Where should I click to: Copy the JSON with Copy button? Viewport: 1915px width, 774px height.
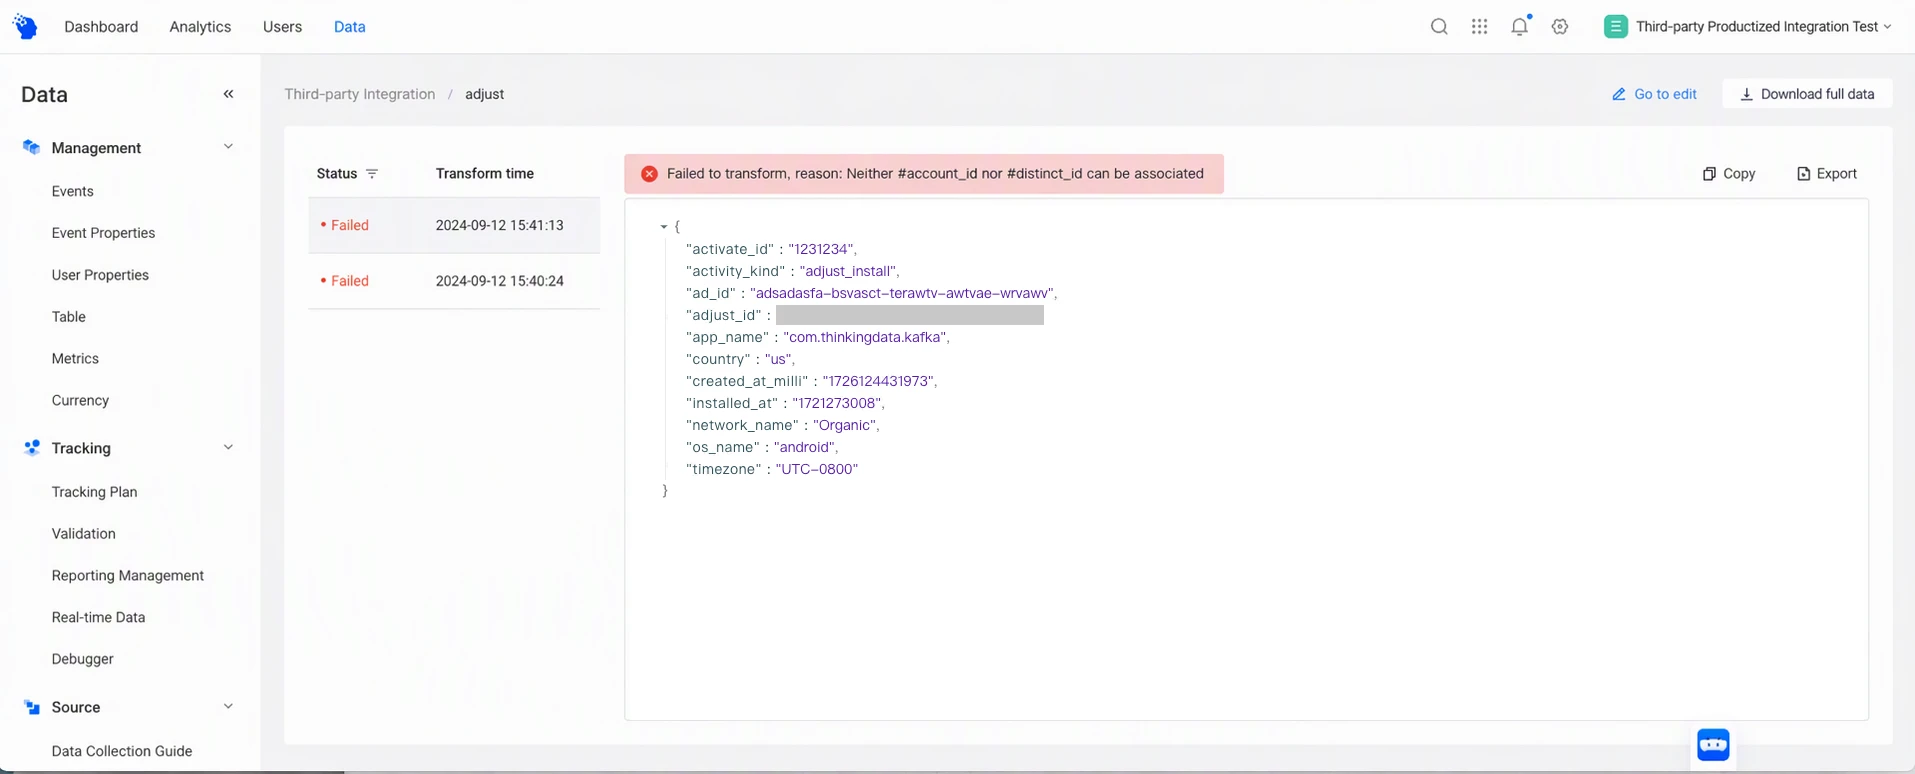coord(1729,174)
